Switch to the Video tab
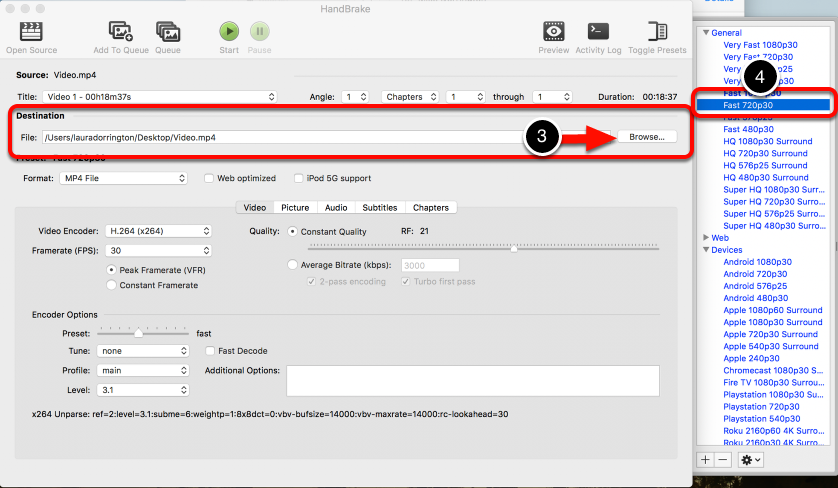 pos(255,207)
